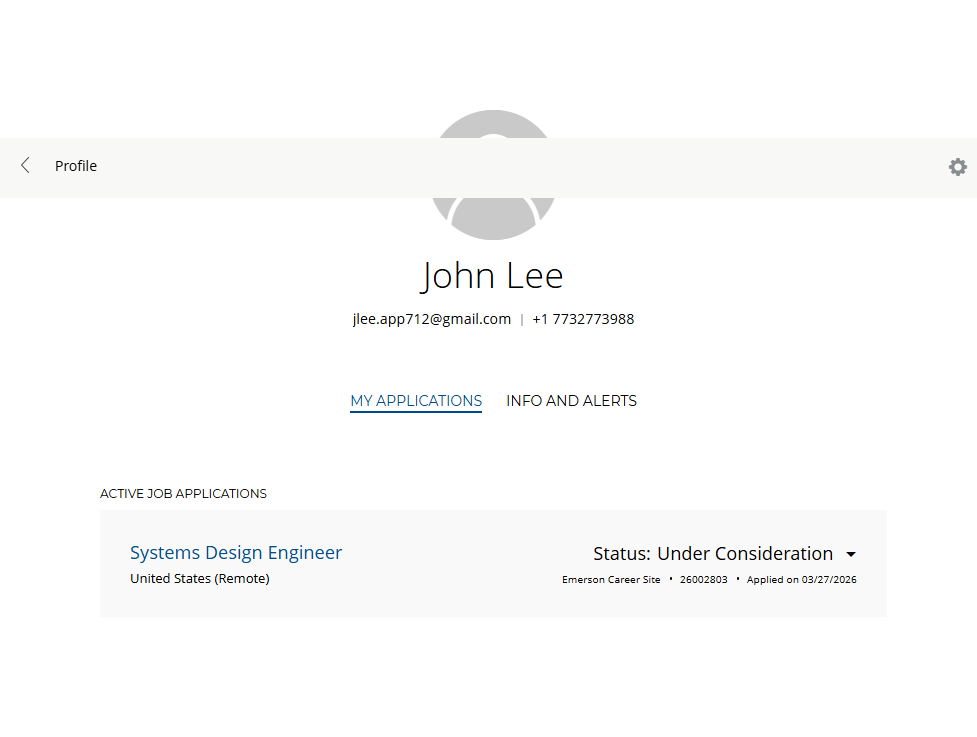The image size is (977, 737).
Task: Expand the application status dropdown arrow
Action: 851,554
